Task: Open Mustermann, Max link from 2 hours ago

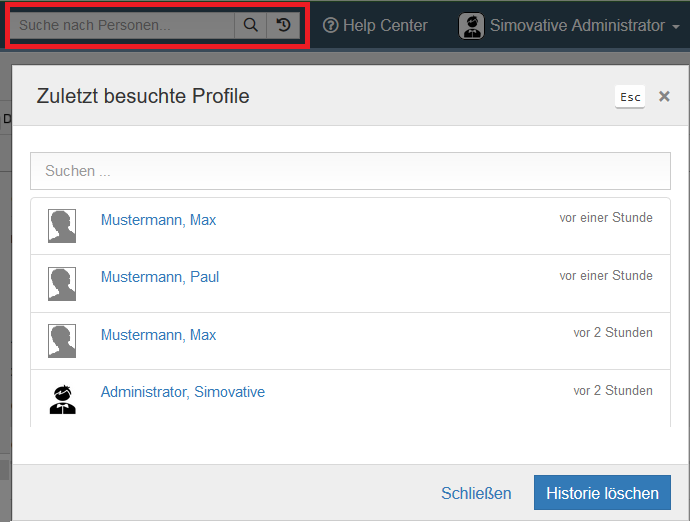Action: pos(158,335)
